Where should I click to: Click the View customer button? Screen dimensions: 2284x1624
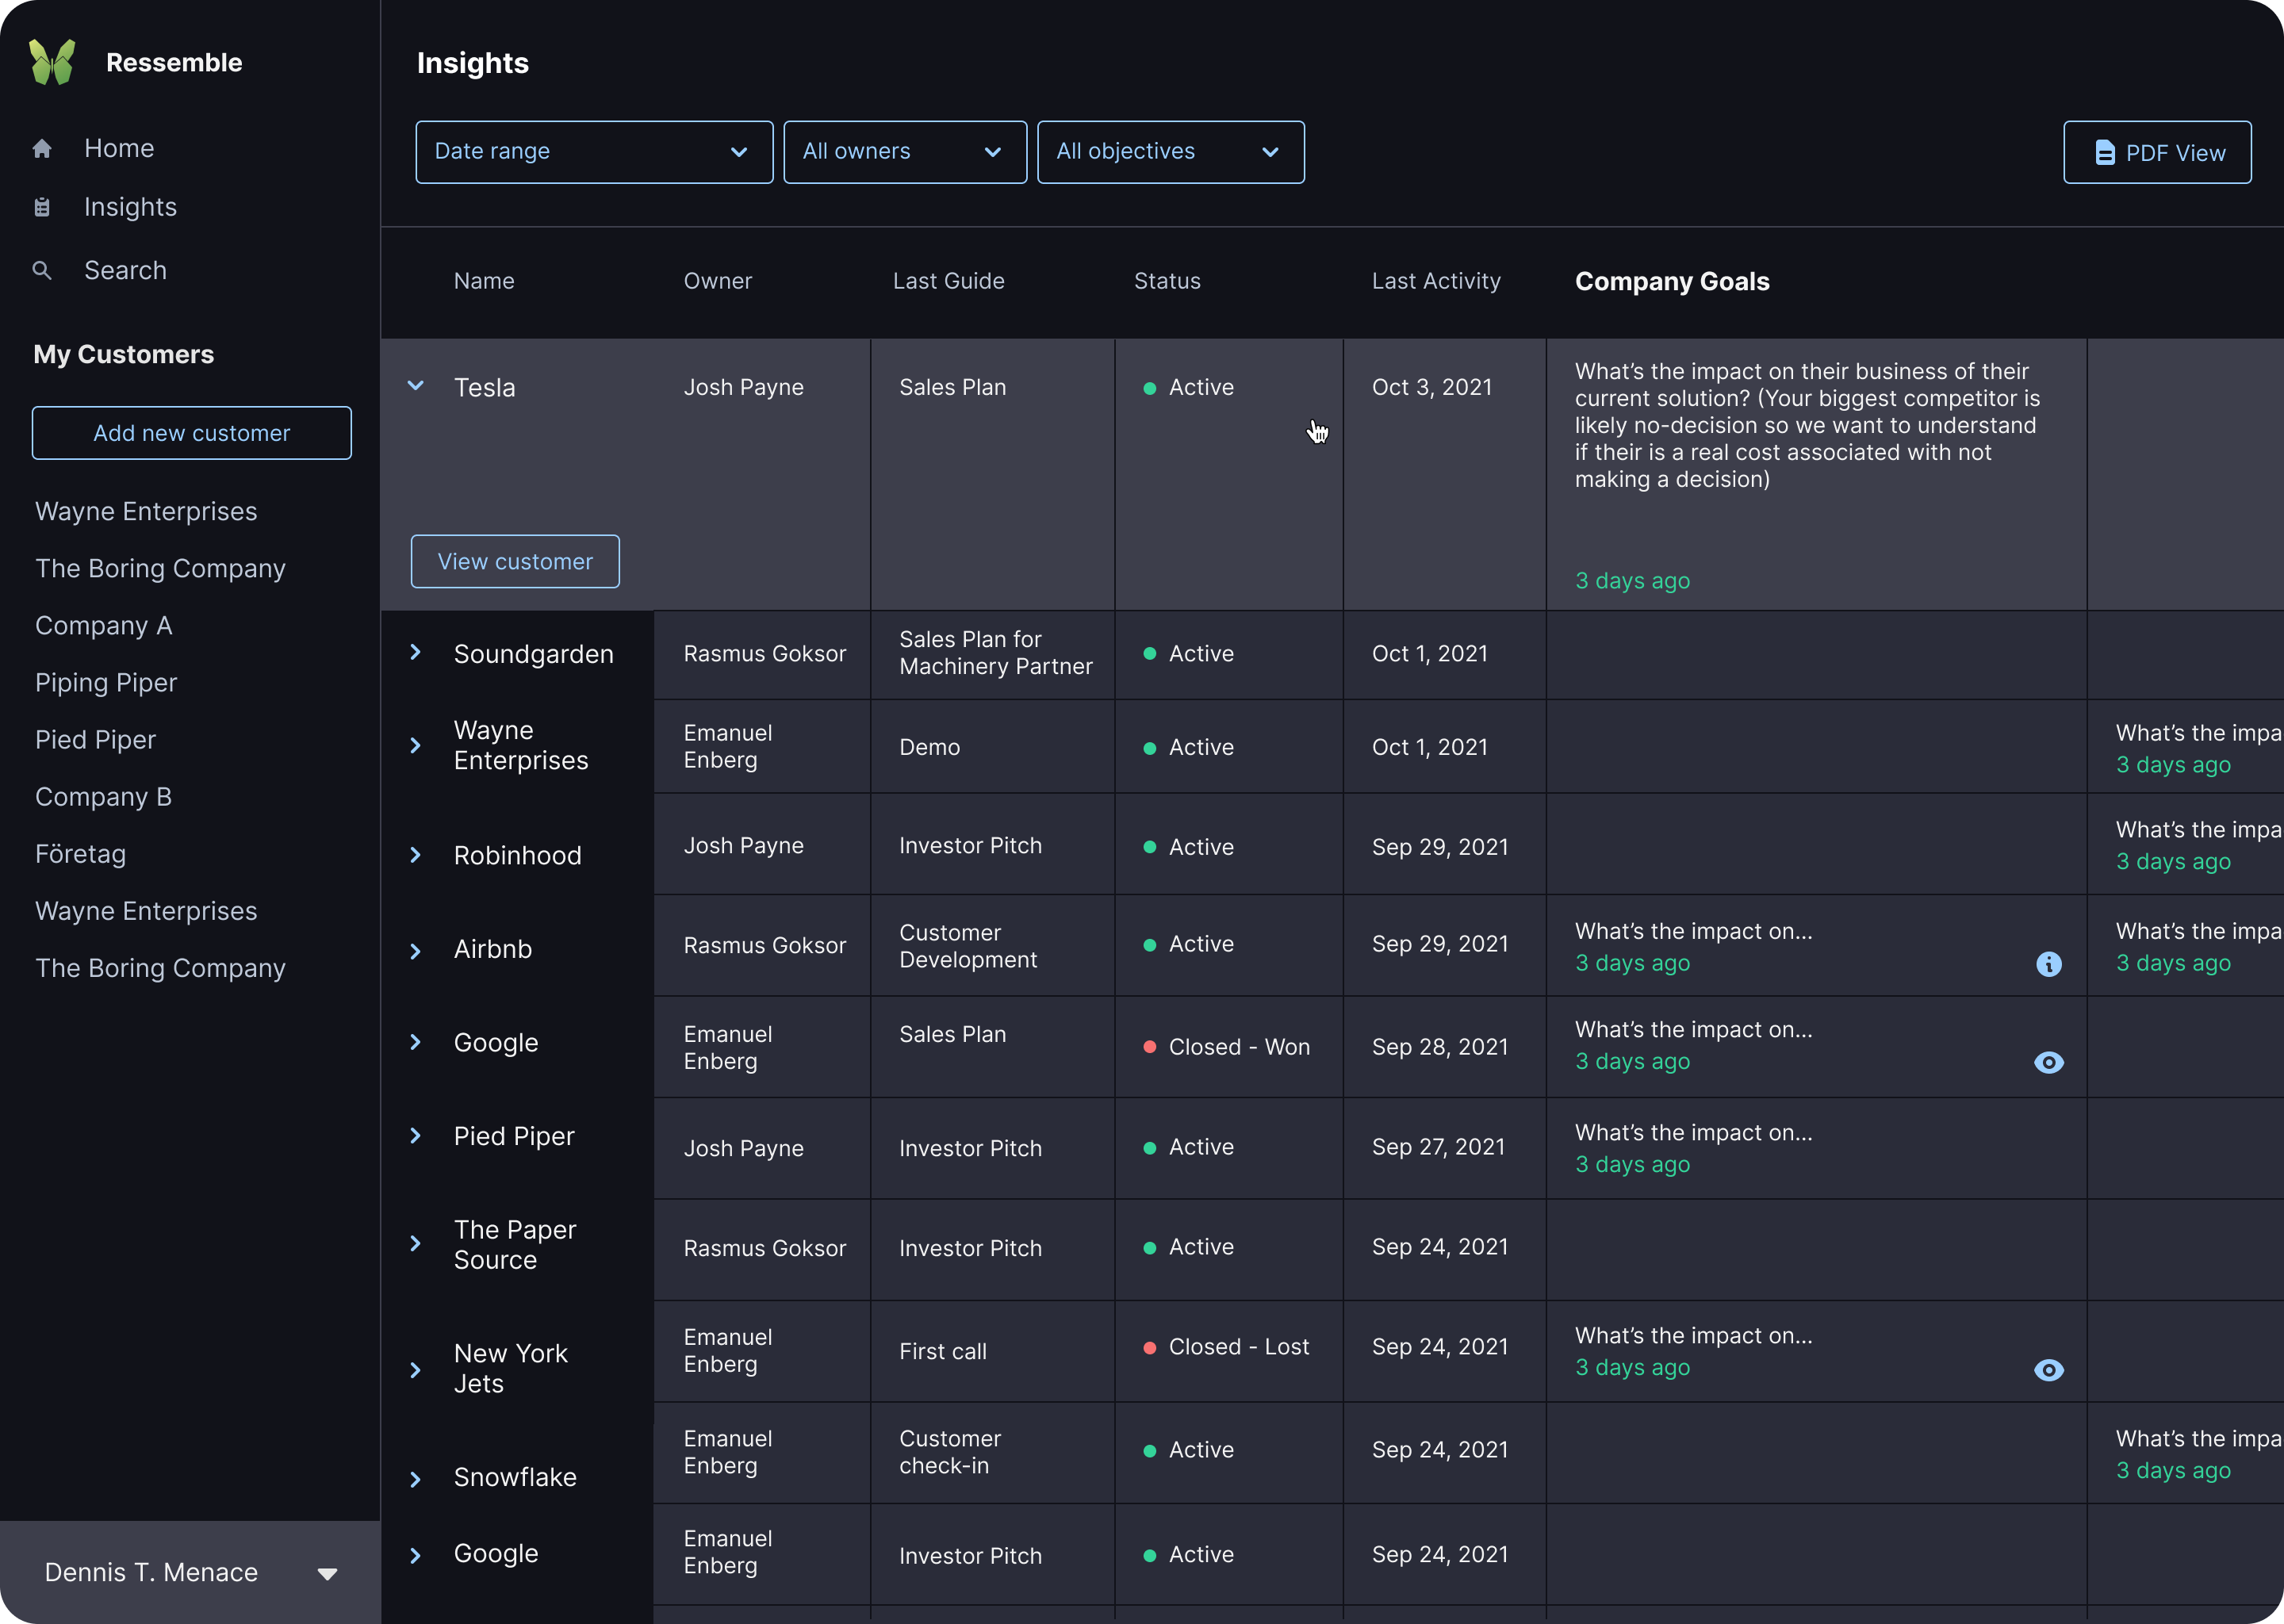pos(515,562)
